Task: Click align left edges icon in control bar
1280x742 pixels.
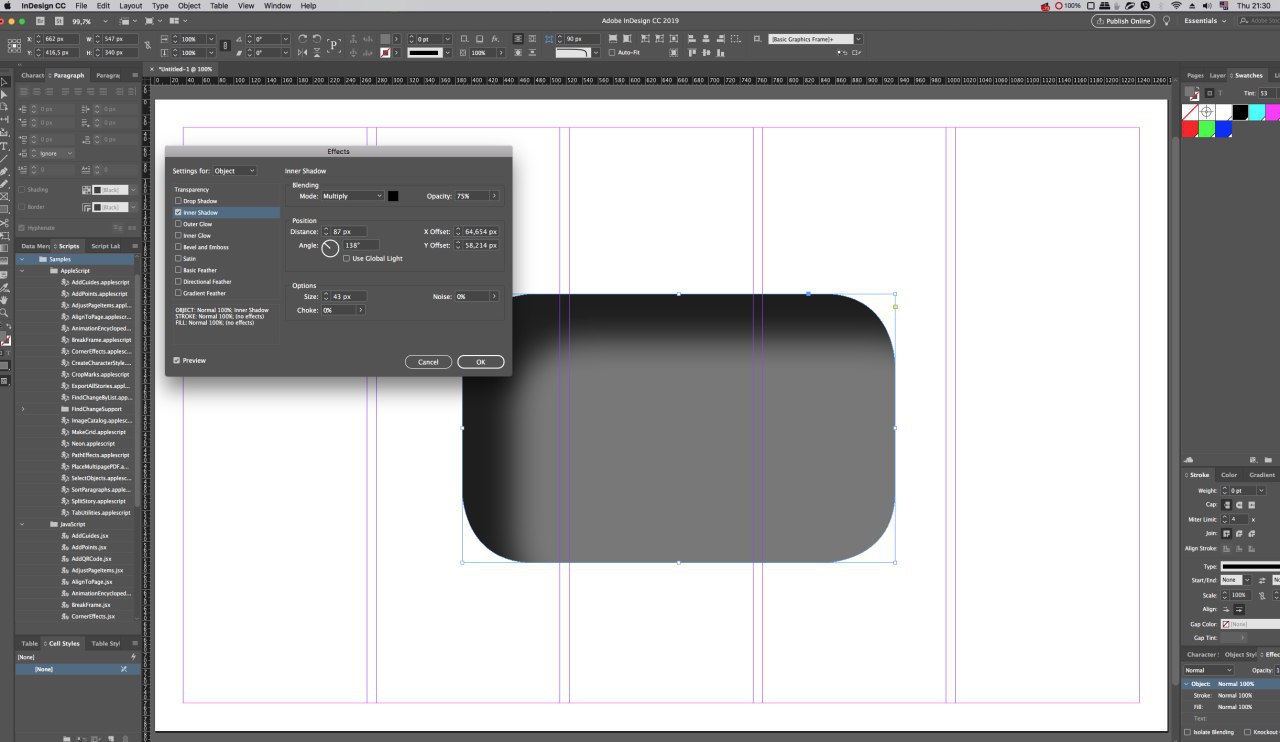Action: (x=692, y=38)
